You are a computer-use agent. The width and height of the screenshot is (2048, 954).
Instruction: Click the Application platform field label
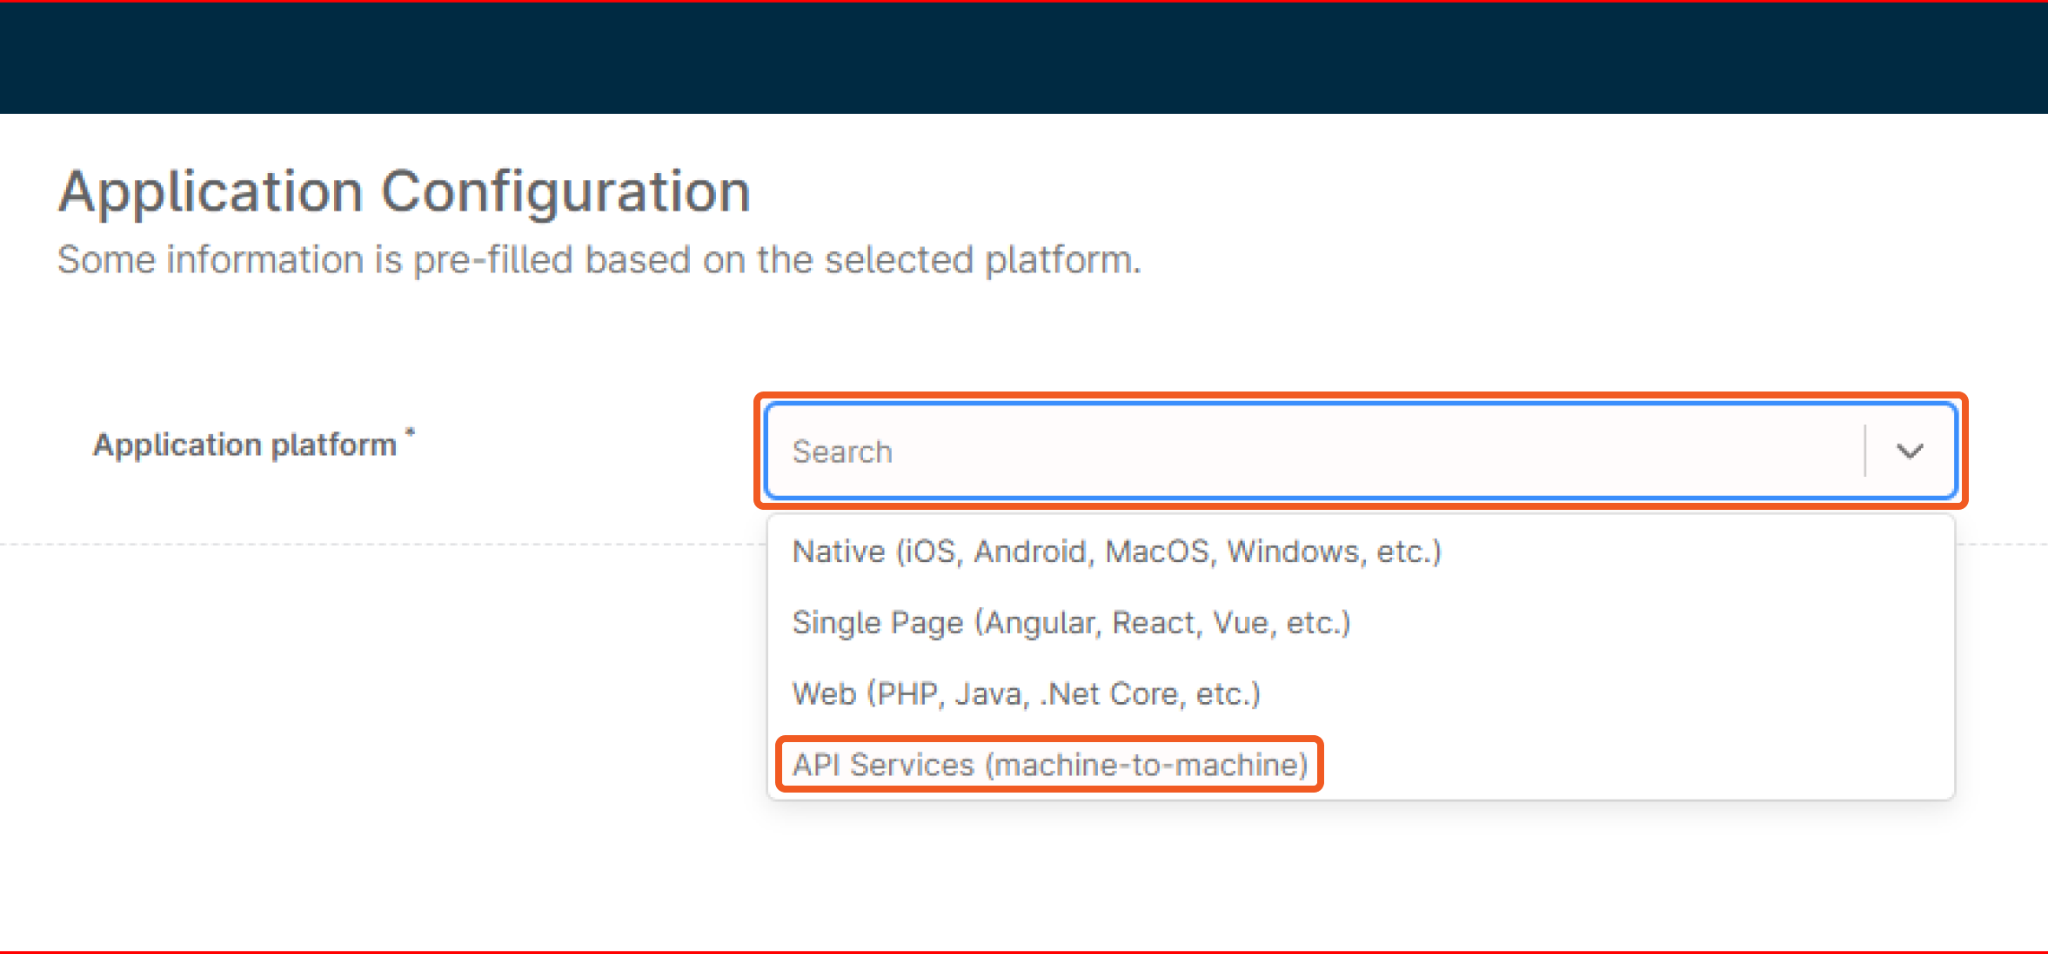pyautogui.click(x=245, y=444)
